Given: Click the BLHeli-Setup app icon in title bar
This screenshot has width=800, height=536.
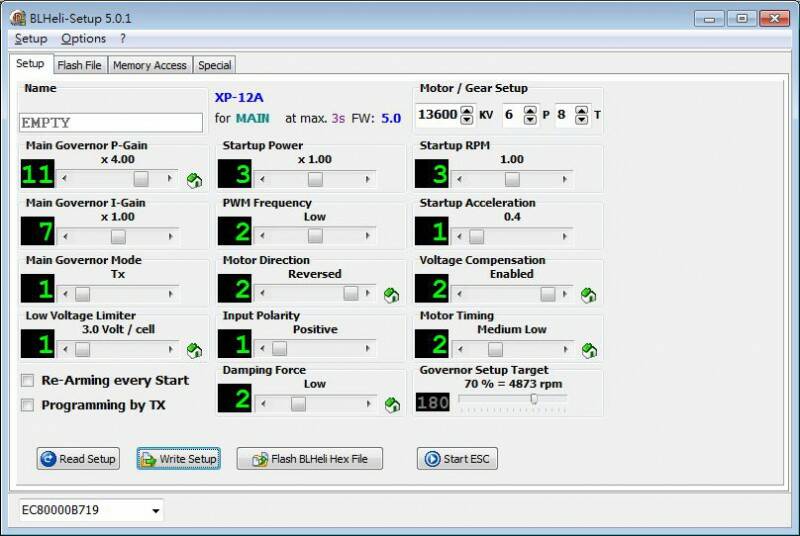Looking at the screenshot, I should click(x=18, y=18).
